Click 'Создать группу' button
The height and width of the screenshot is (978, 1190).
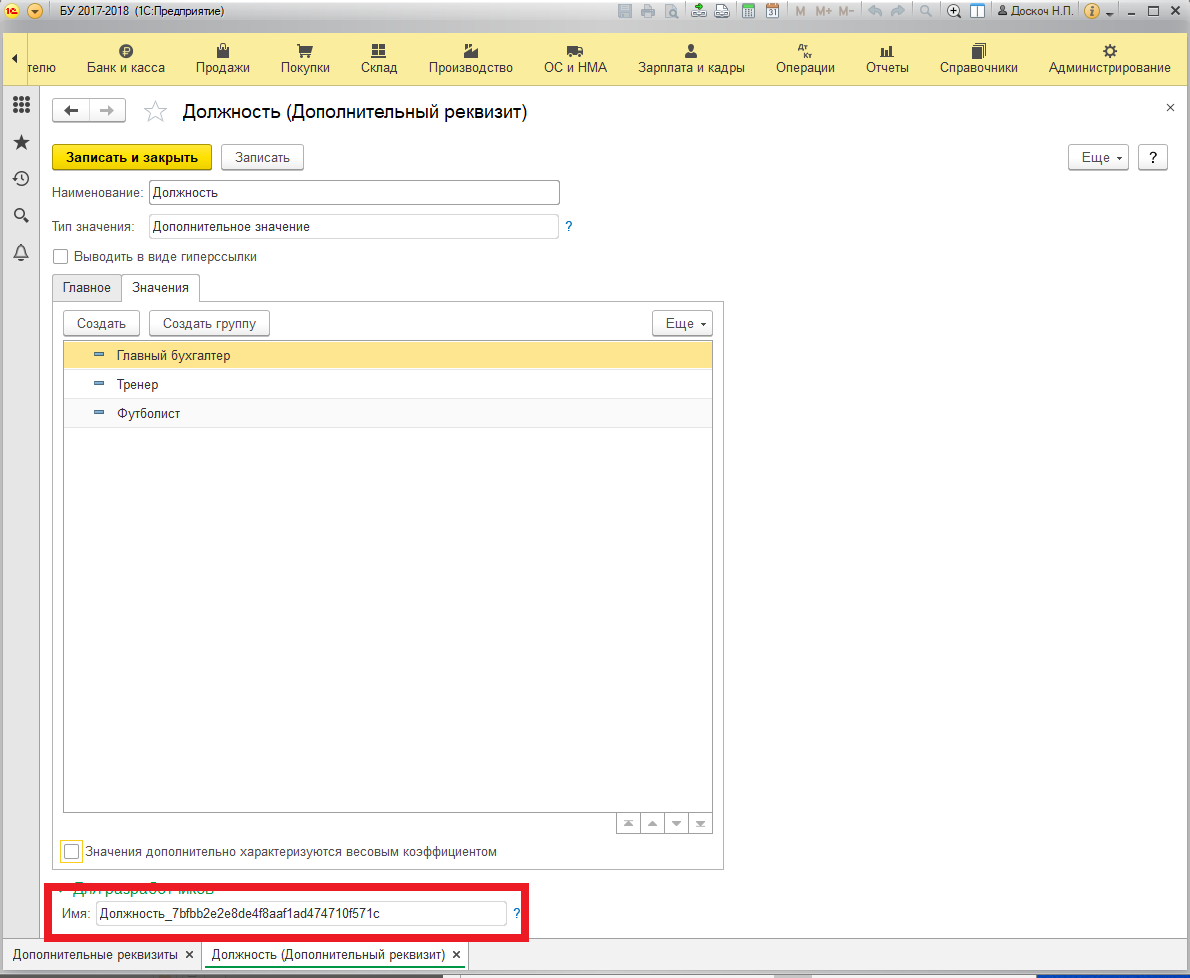point(209,323)
